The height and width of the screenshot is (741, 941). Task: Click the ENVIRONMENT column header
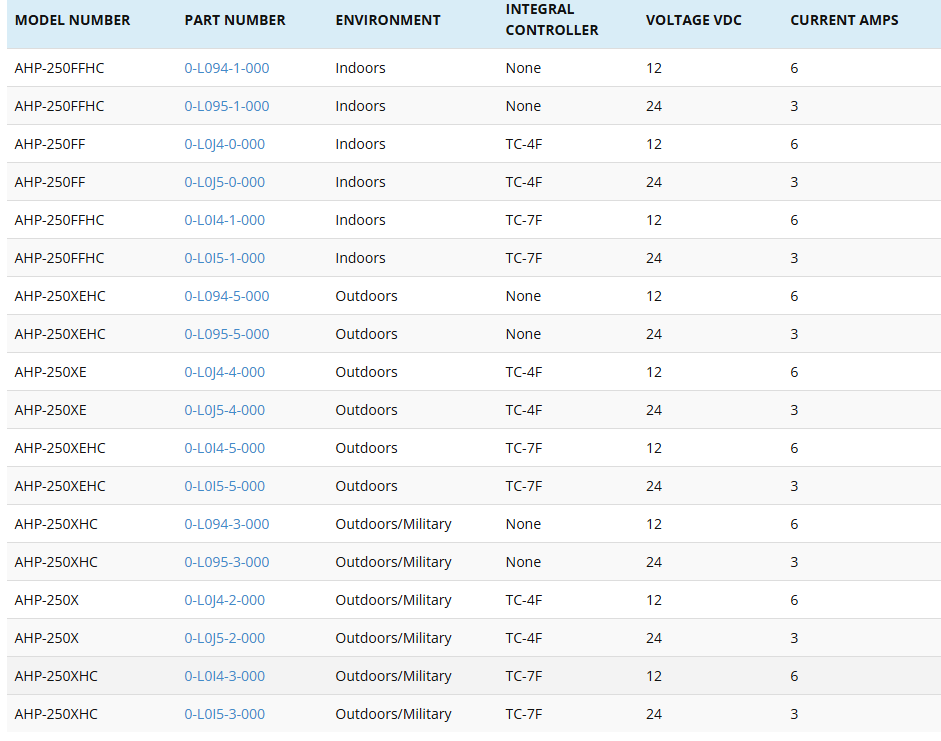pos(388,20)
